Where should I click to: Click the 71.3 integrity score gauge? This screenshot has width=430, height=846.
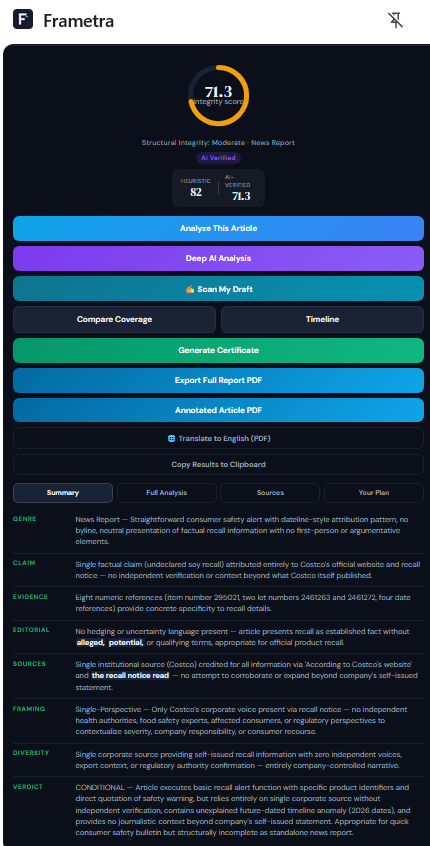pos(219,95)
